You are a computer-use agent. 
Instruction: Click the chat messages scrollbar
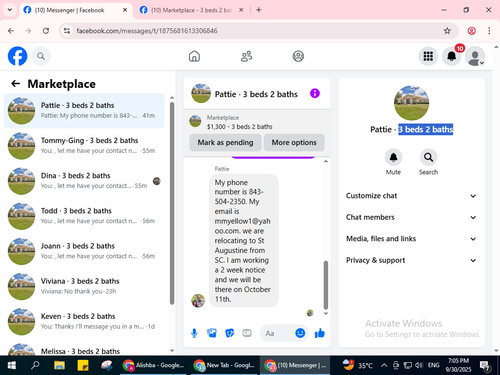click(326, 284)
